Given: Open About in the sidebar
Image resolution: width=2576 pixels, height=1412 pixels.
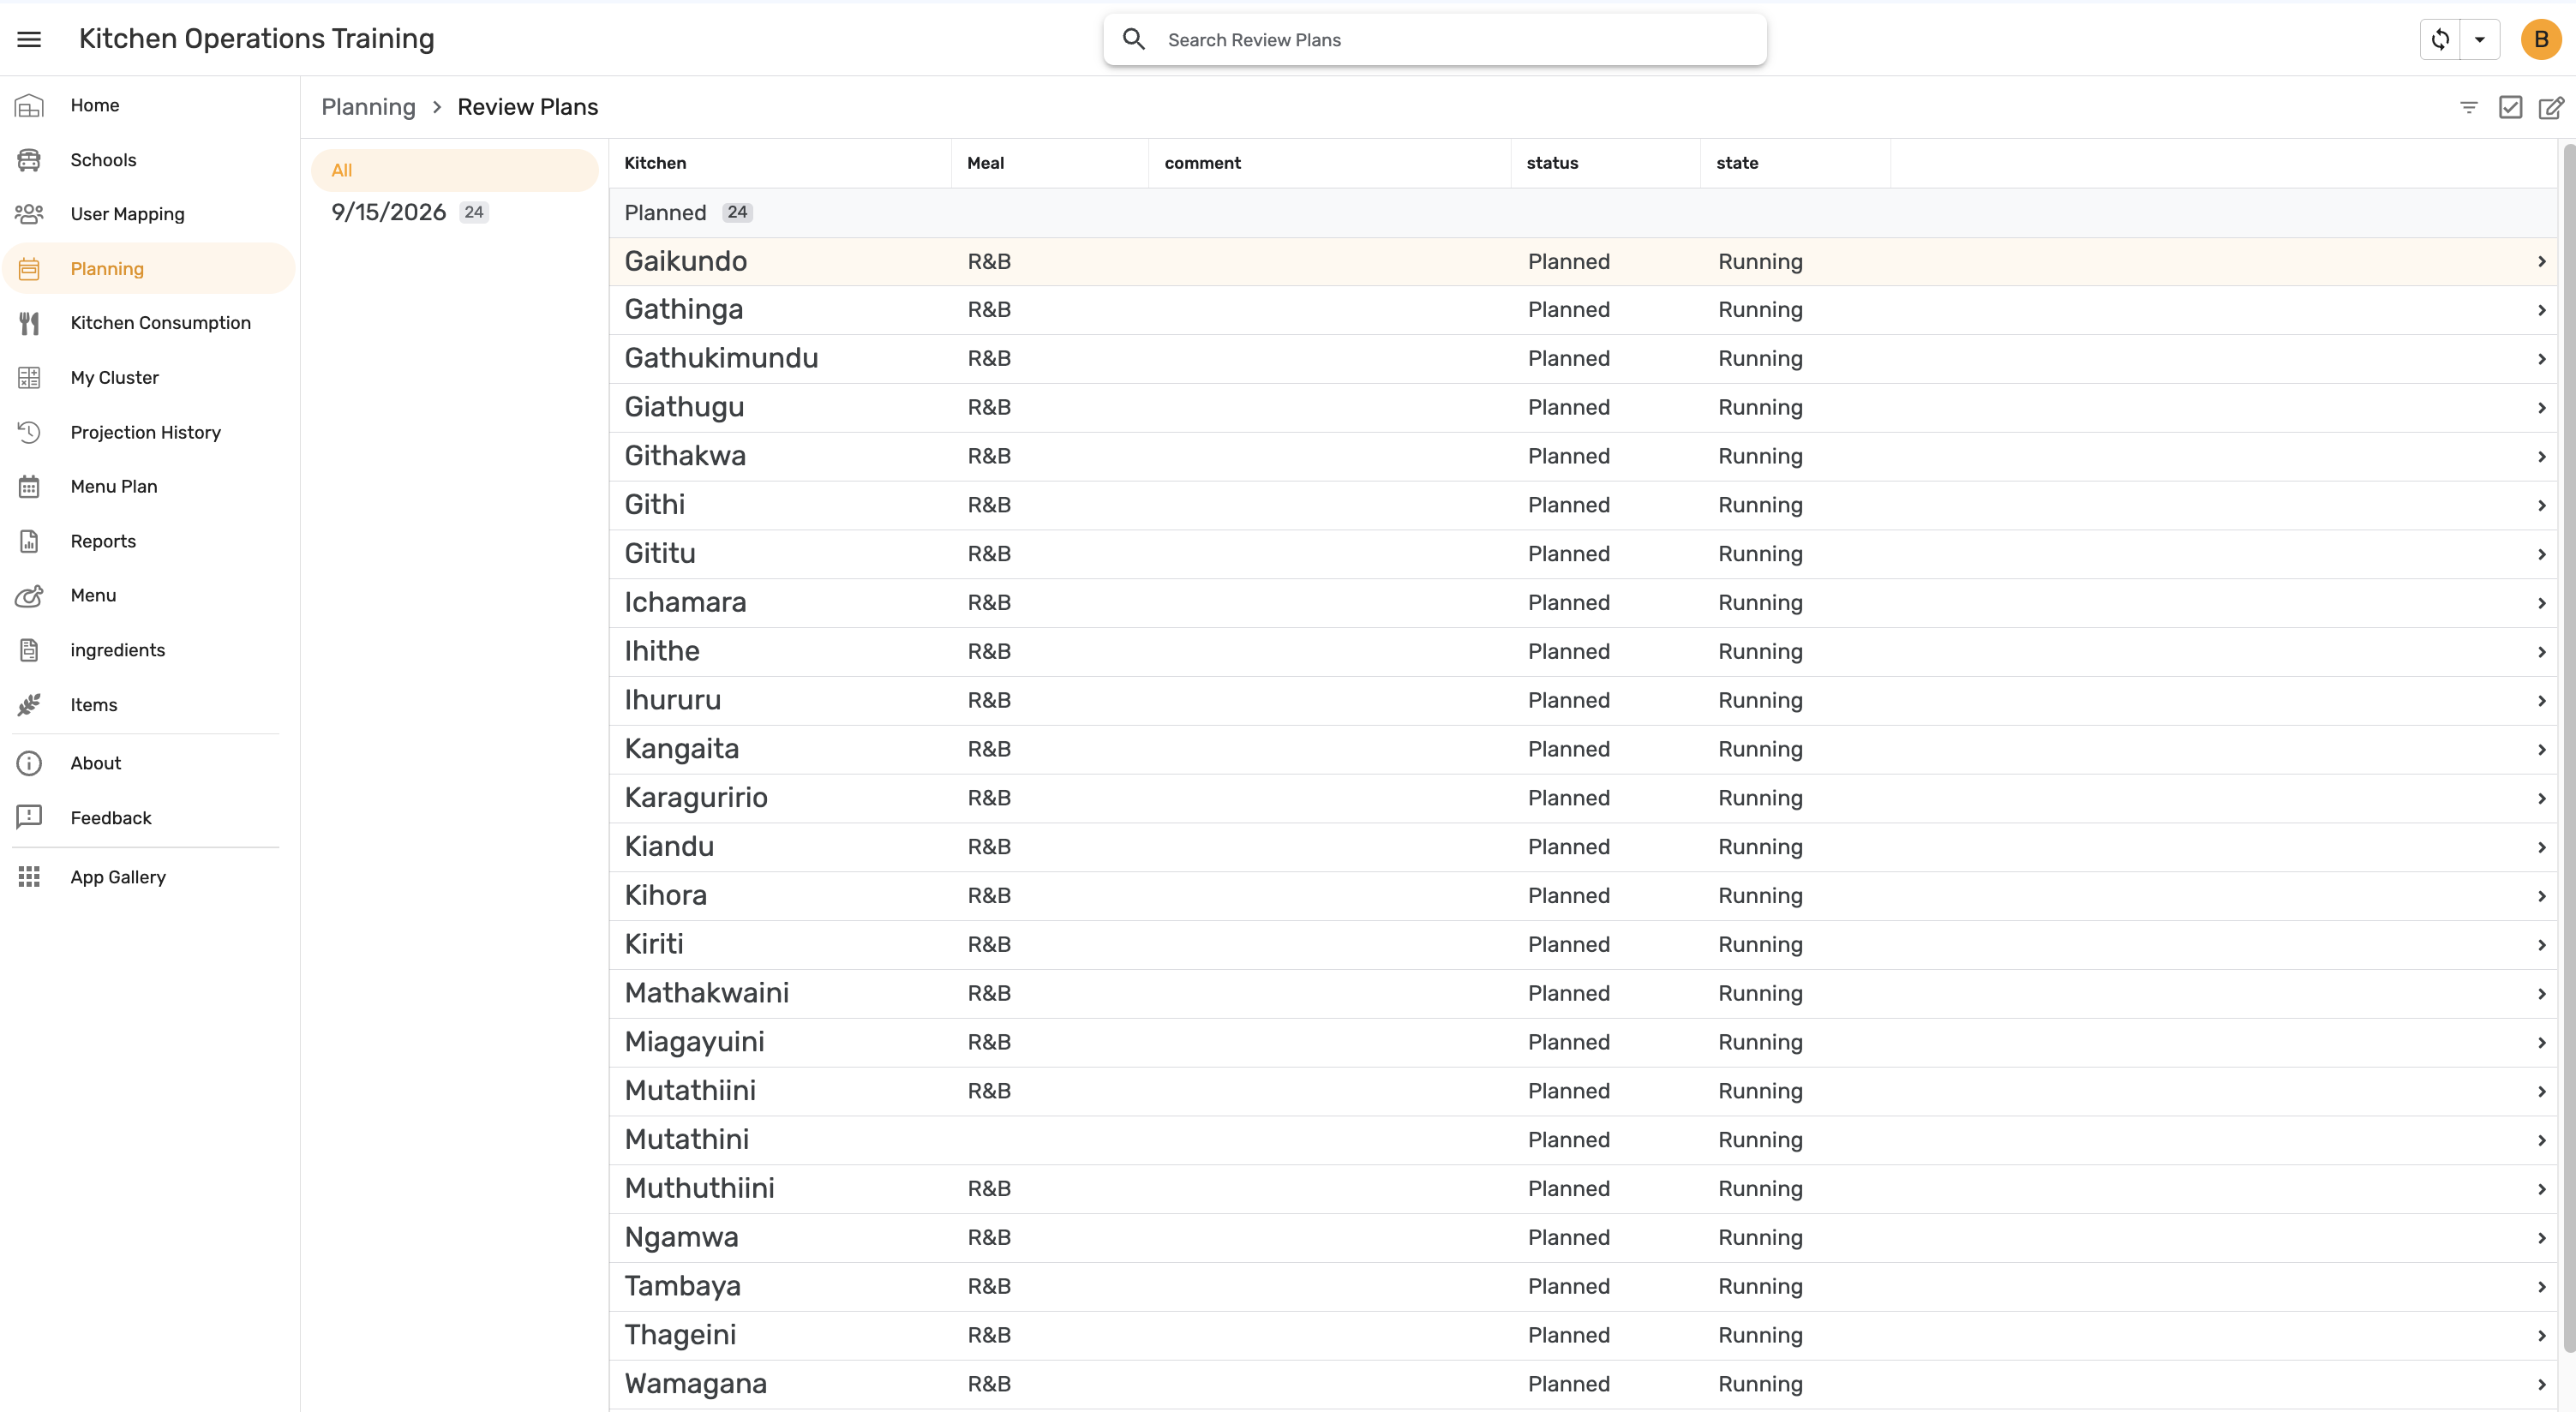Looking at the screenshot, I should coord(148,763).
